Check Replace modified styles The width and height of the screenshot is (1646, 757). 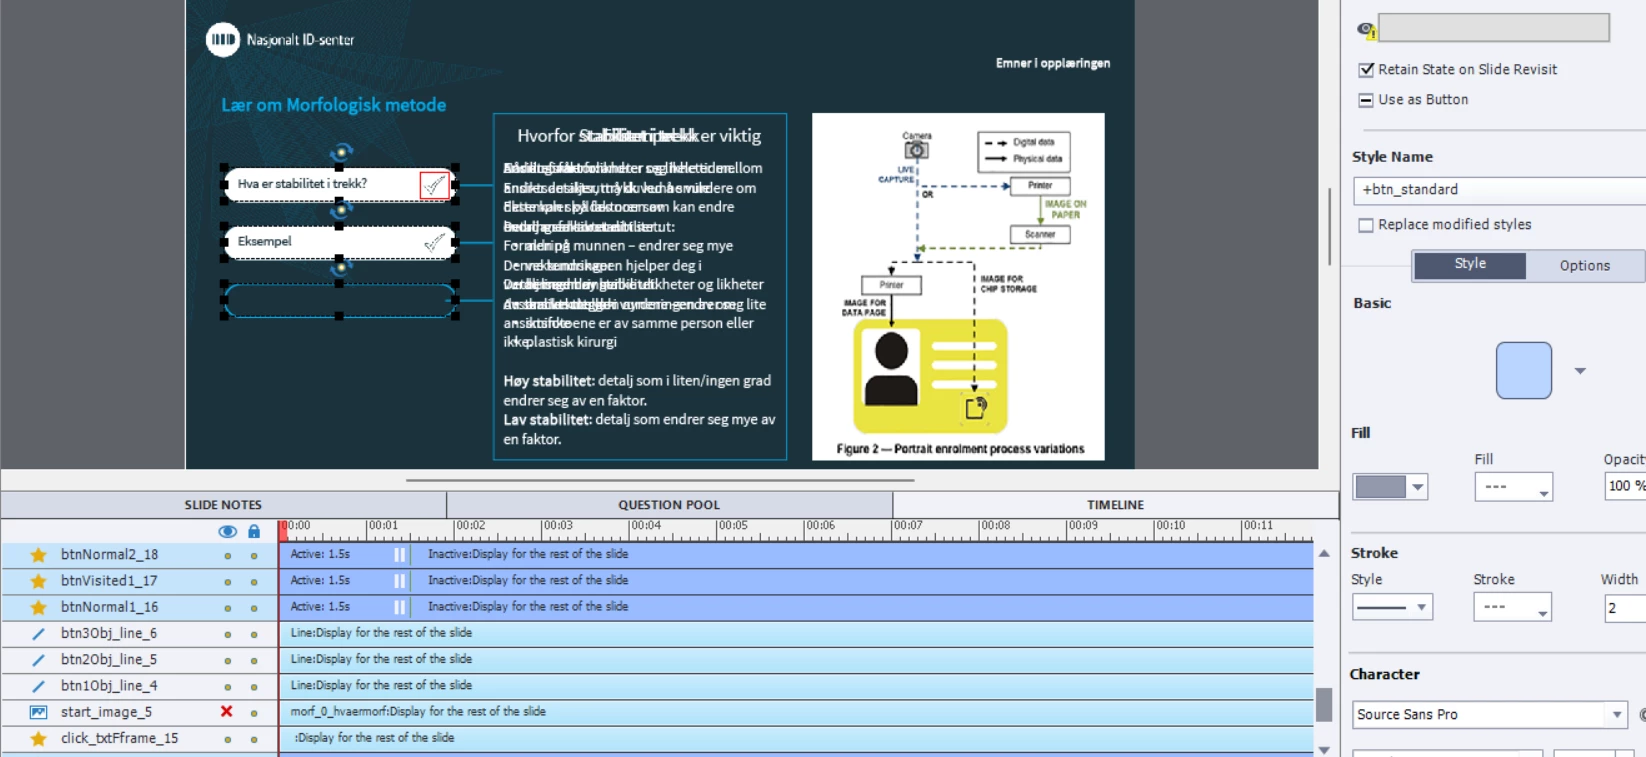pos(1366,225)
